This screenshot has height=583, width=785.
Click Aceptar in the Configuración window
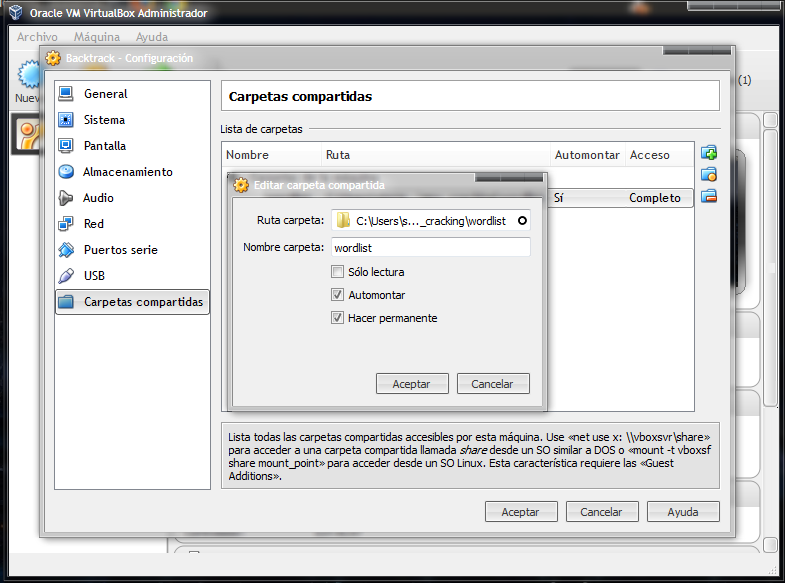(x=521, y=512)
